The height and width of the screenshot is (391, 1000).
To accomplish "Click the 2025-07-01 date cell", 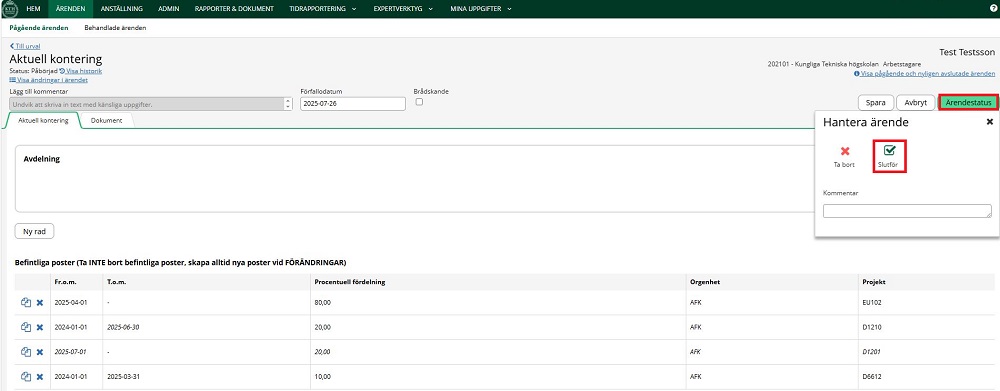I will (x=71, y=352).
